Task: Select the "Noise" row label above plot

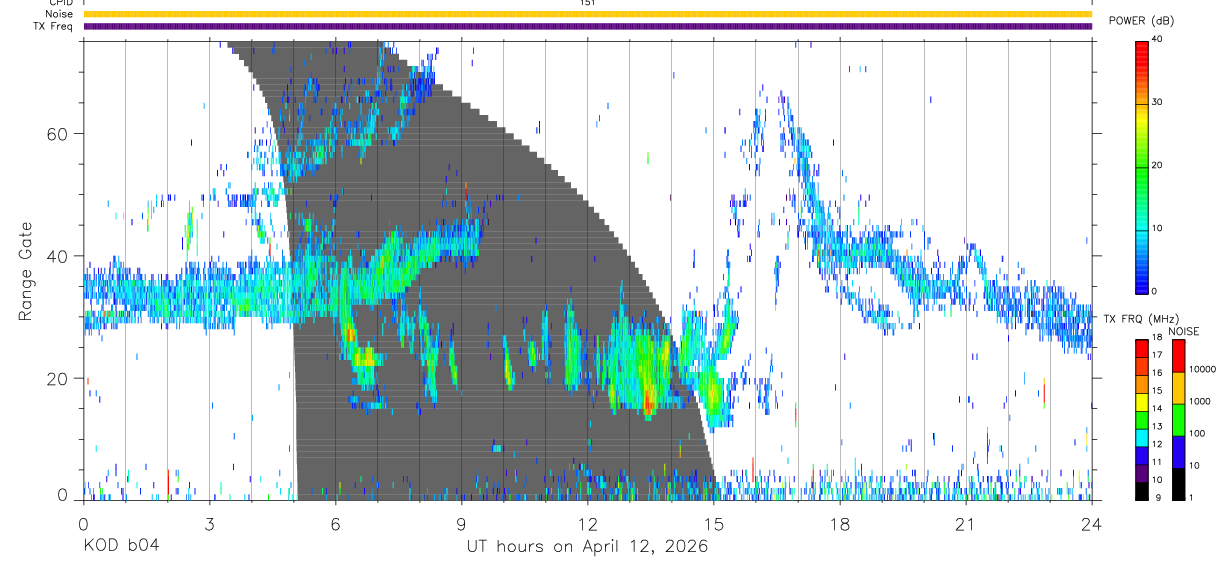Action: [59, 14]
